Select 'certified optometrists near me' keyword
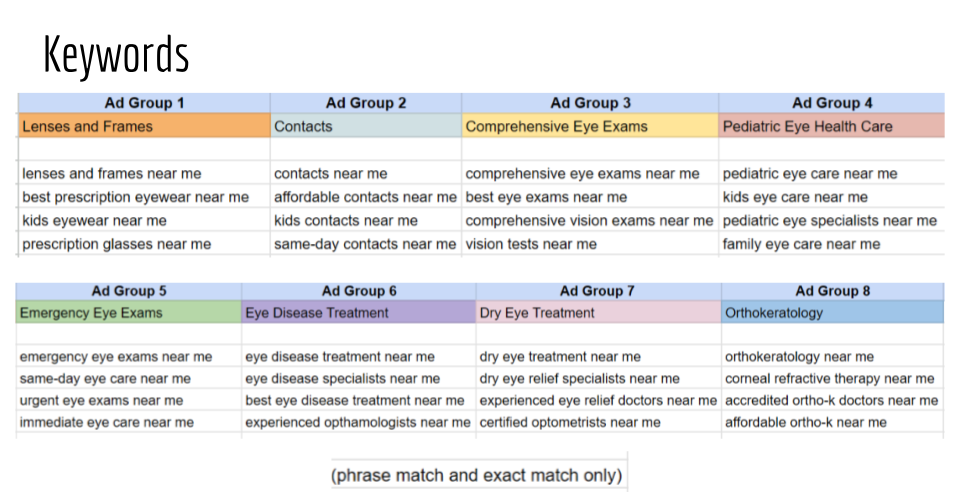 (x=571, y=423)
